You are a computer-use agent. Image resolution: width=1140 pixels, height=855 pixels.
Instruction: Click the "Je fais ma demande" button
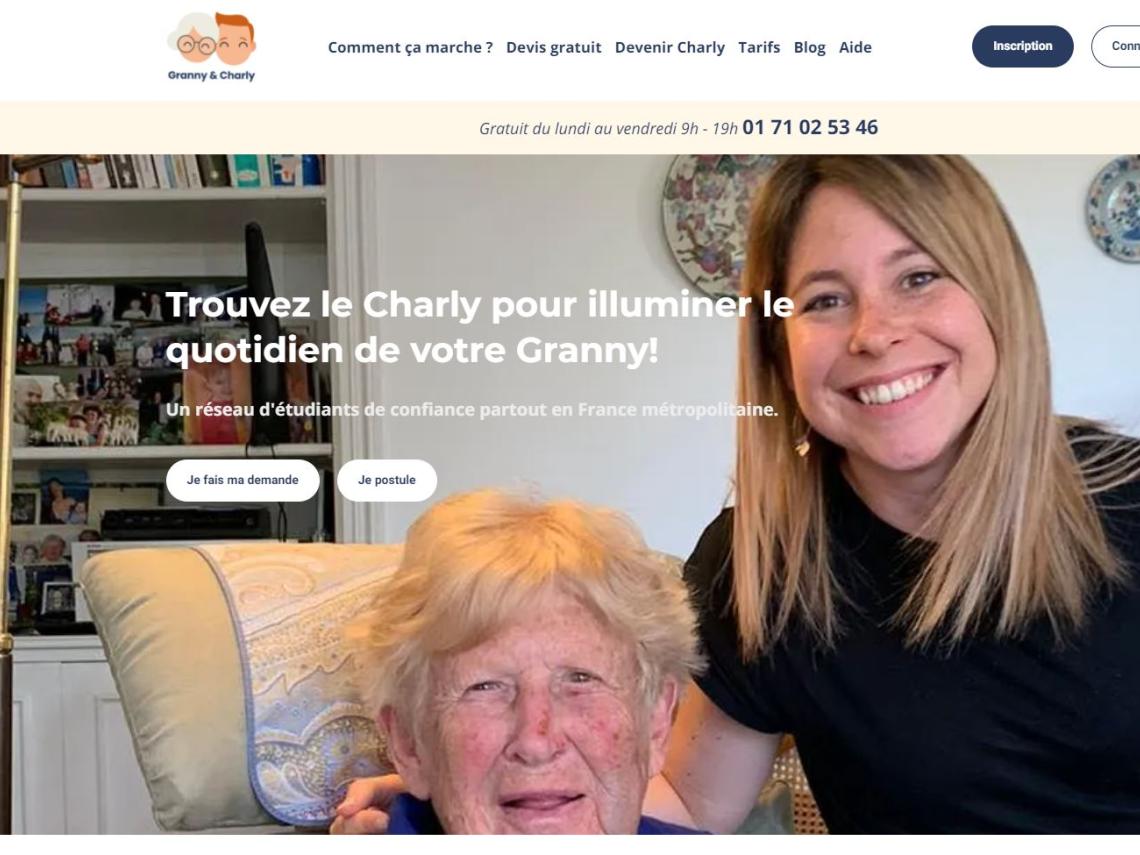tap(243, 480)
